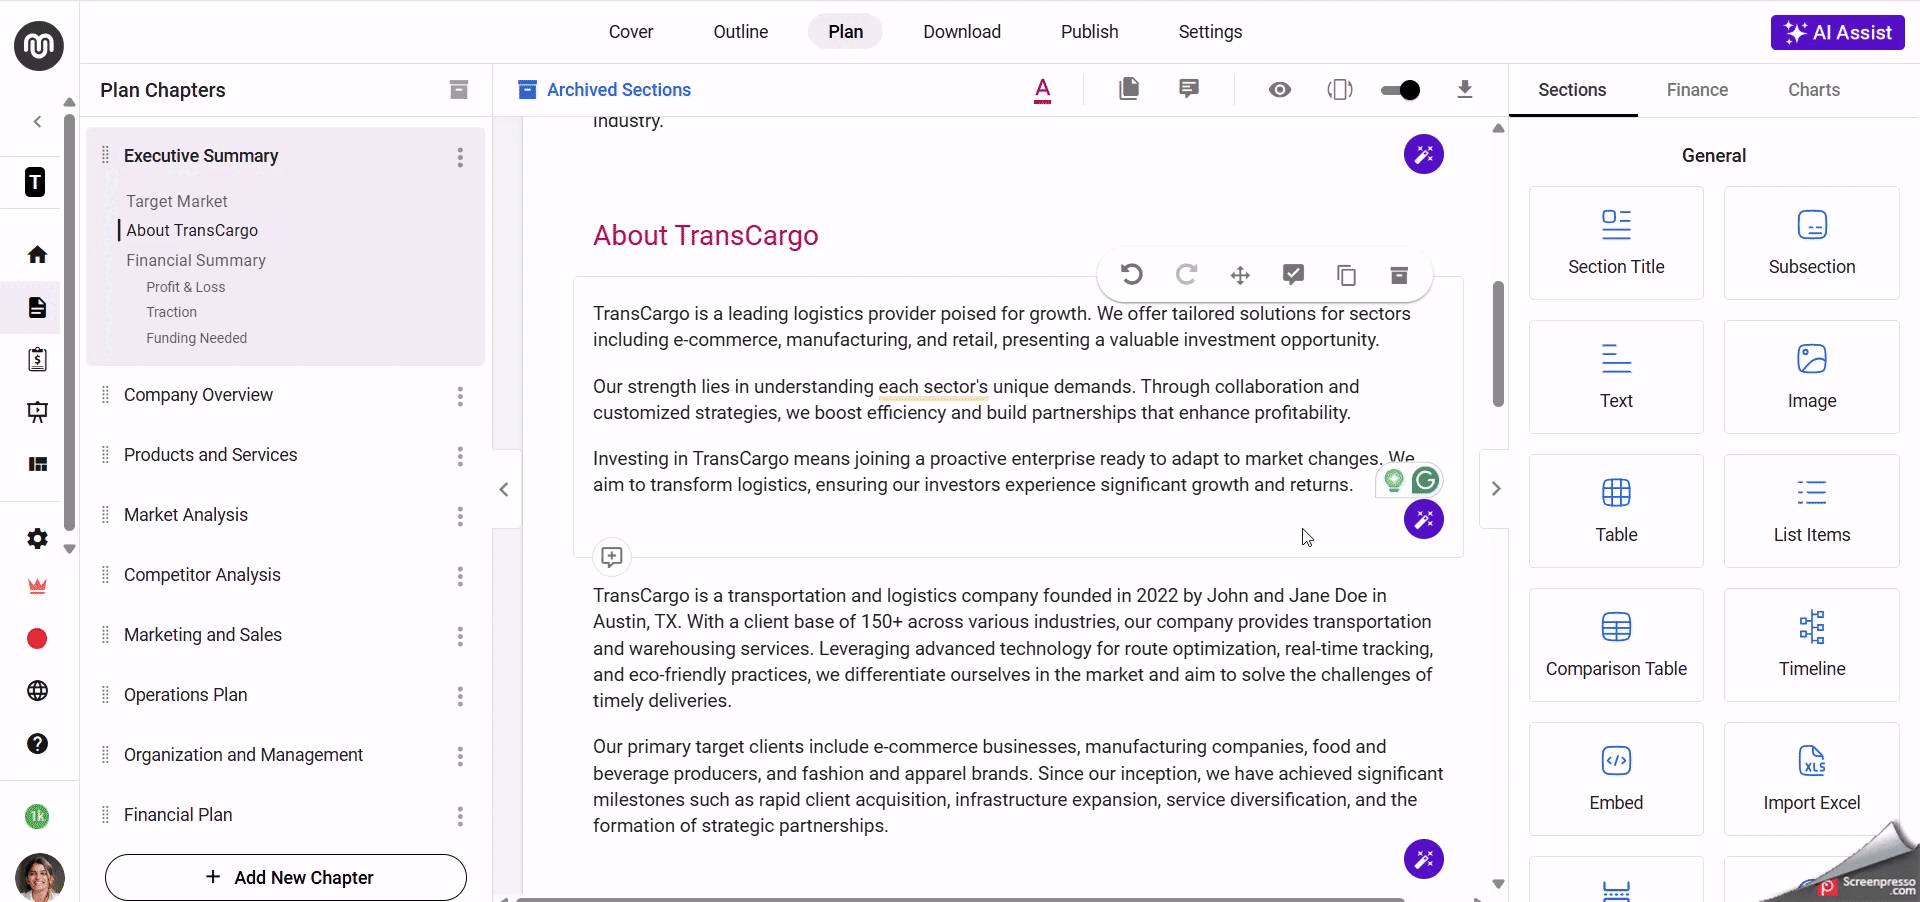The height and width of the screenshot is (902, 1920).
Task: Open the document icon in left sidebar
Action: 37,307
